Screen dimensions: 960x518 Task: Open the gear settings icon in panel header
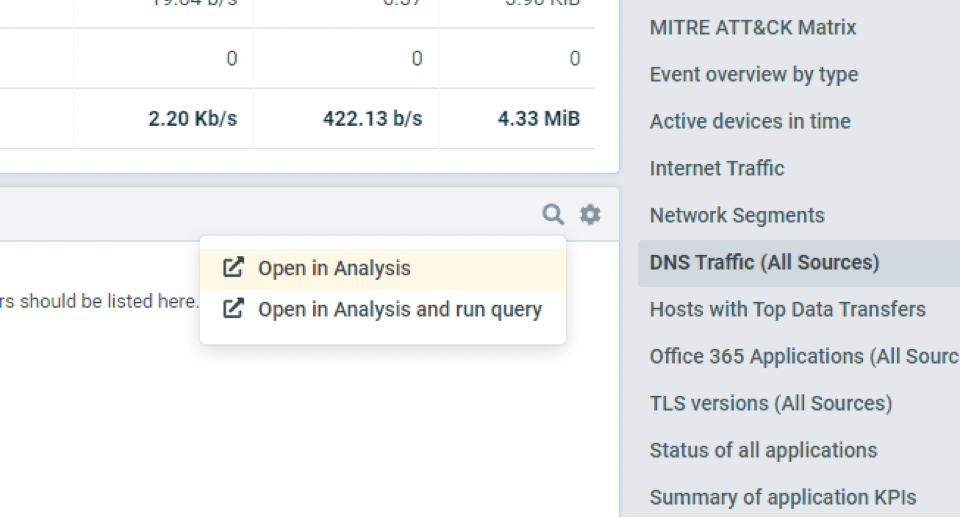pyautogui.click(x=591, y=214)
